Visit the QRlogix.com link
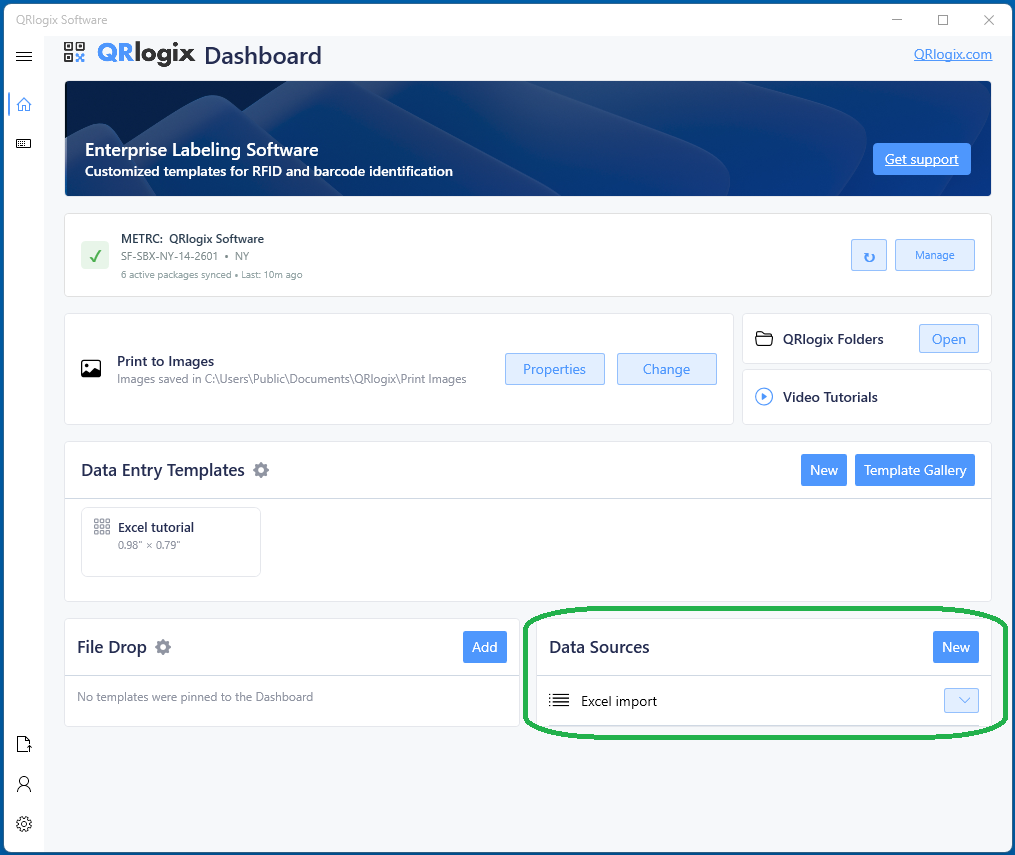The width and height of the screenshot is (1015, 855). pos(952,55)
